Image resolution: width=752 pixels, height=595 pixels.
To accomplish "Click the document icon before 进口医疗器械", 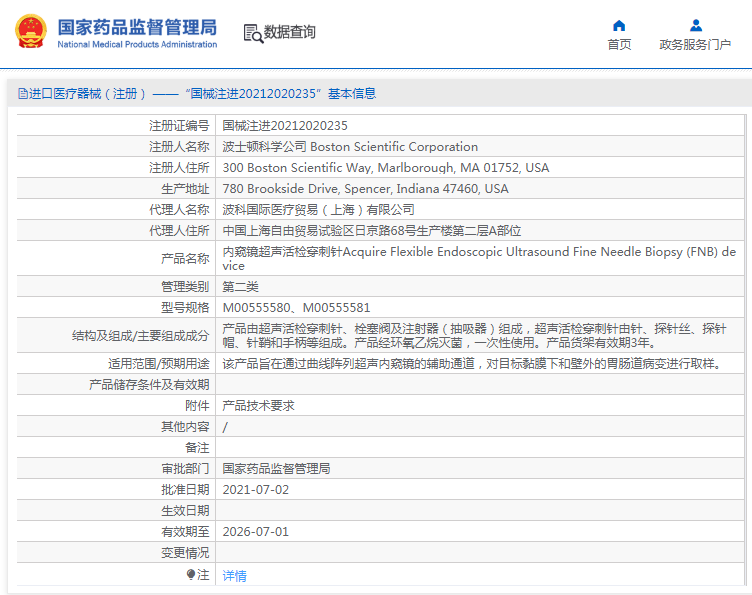I will pos(23,93).
